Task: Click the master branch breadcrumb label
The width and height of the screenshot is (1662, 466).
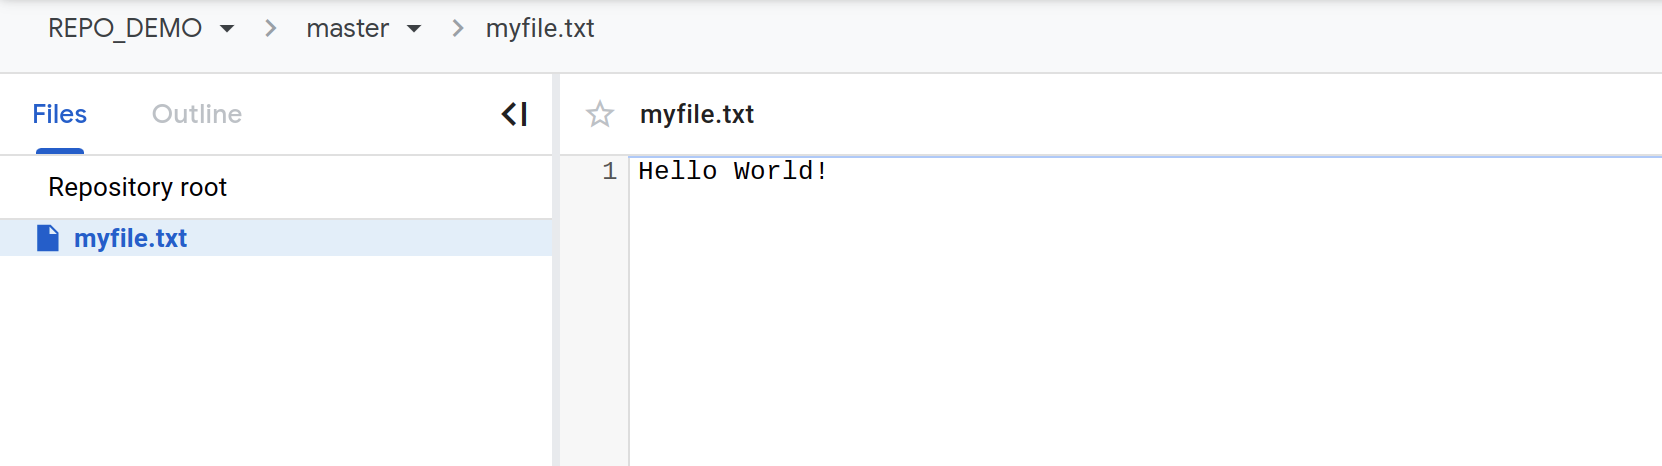Action: (x=347, y=28)
